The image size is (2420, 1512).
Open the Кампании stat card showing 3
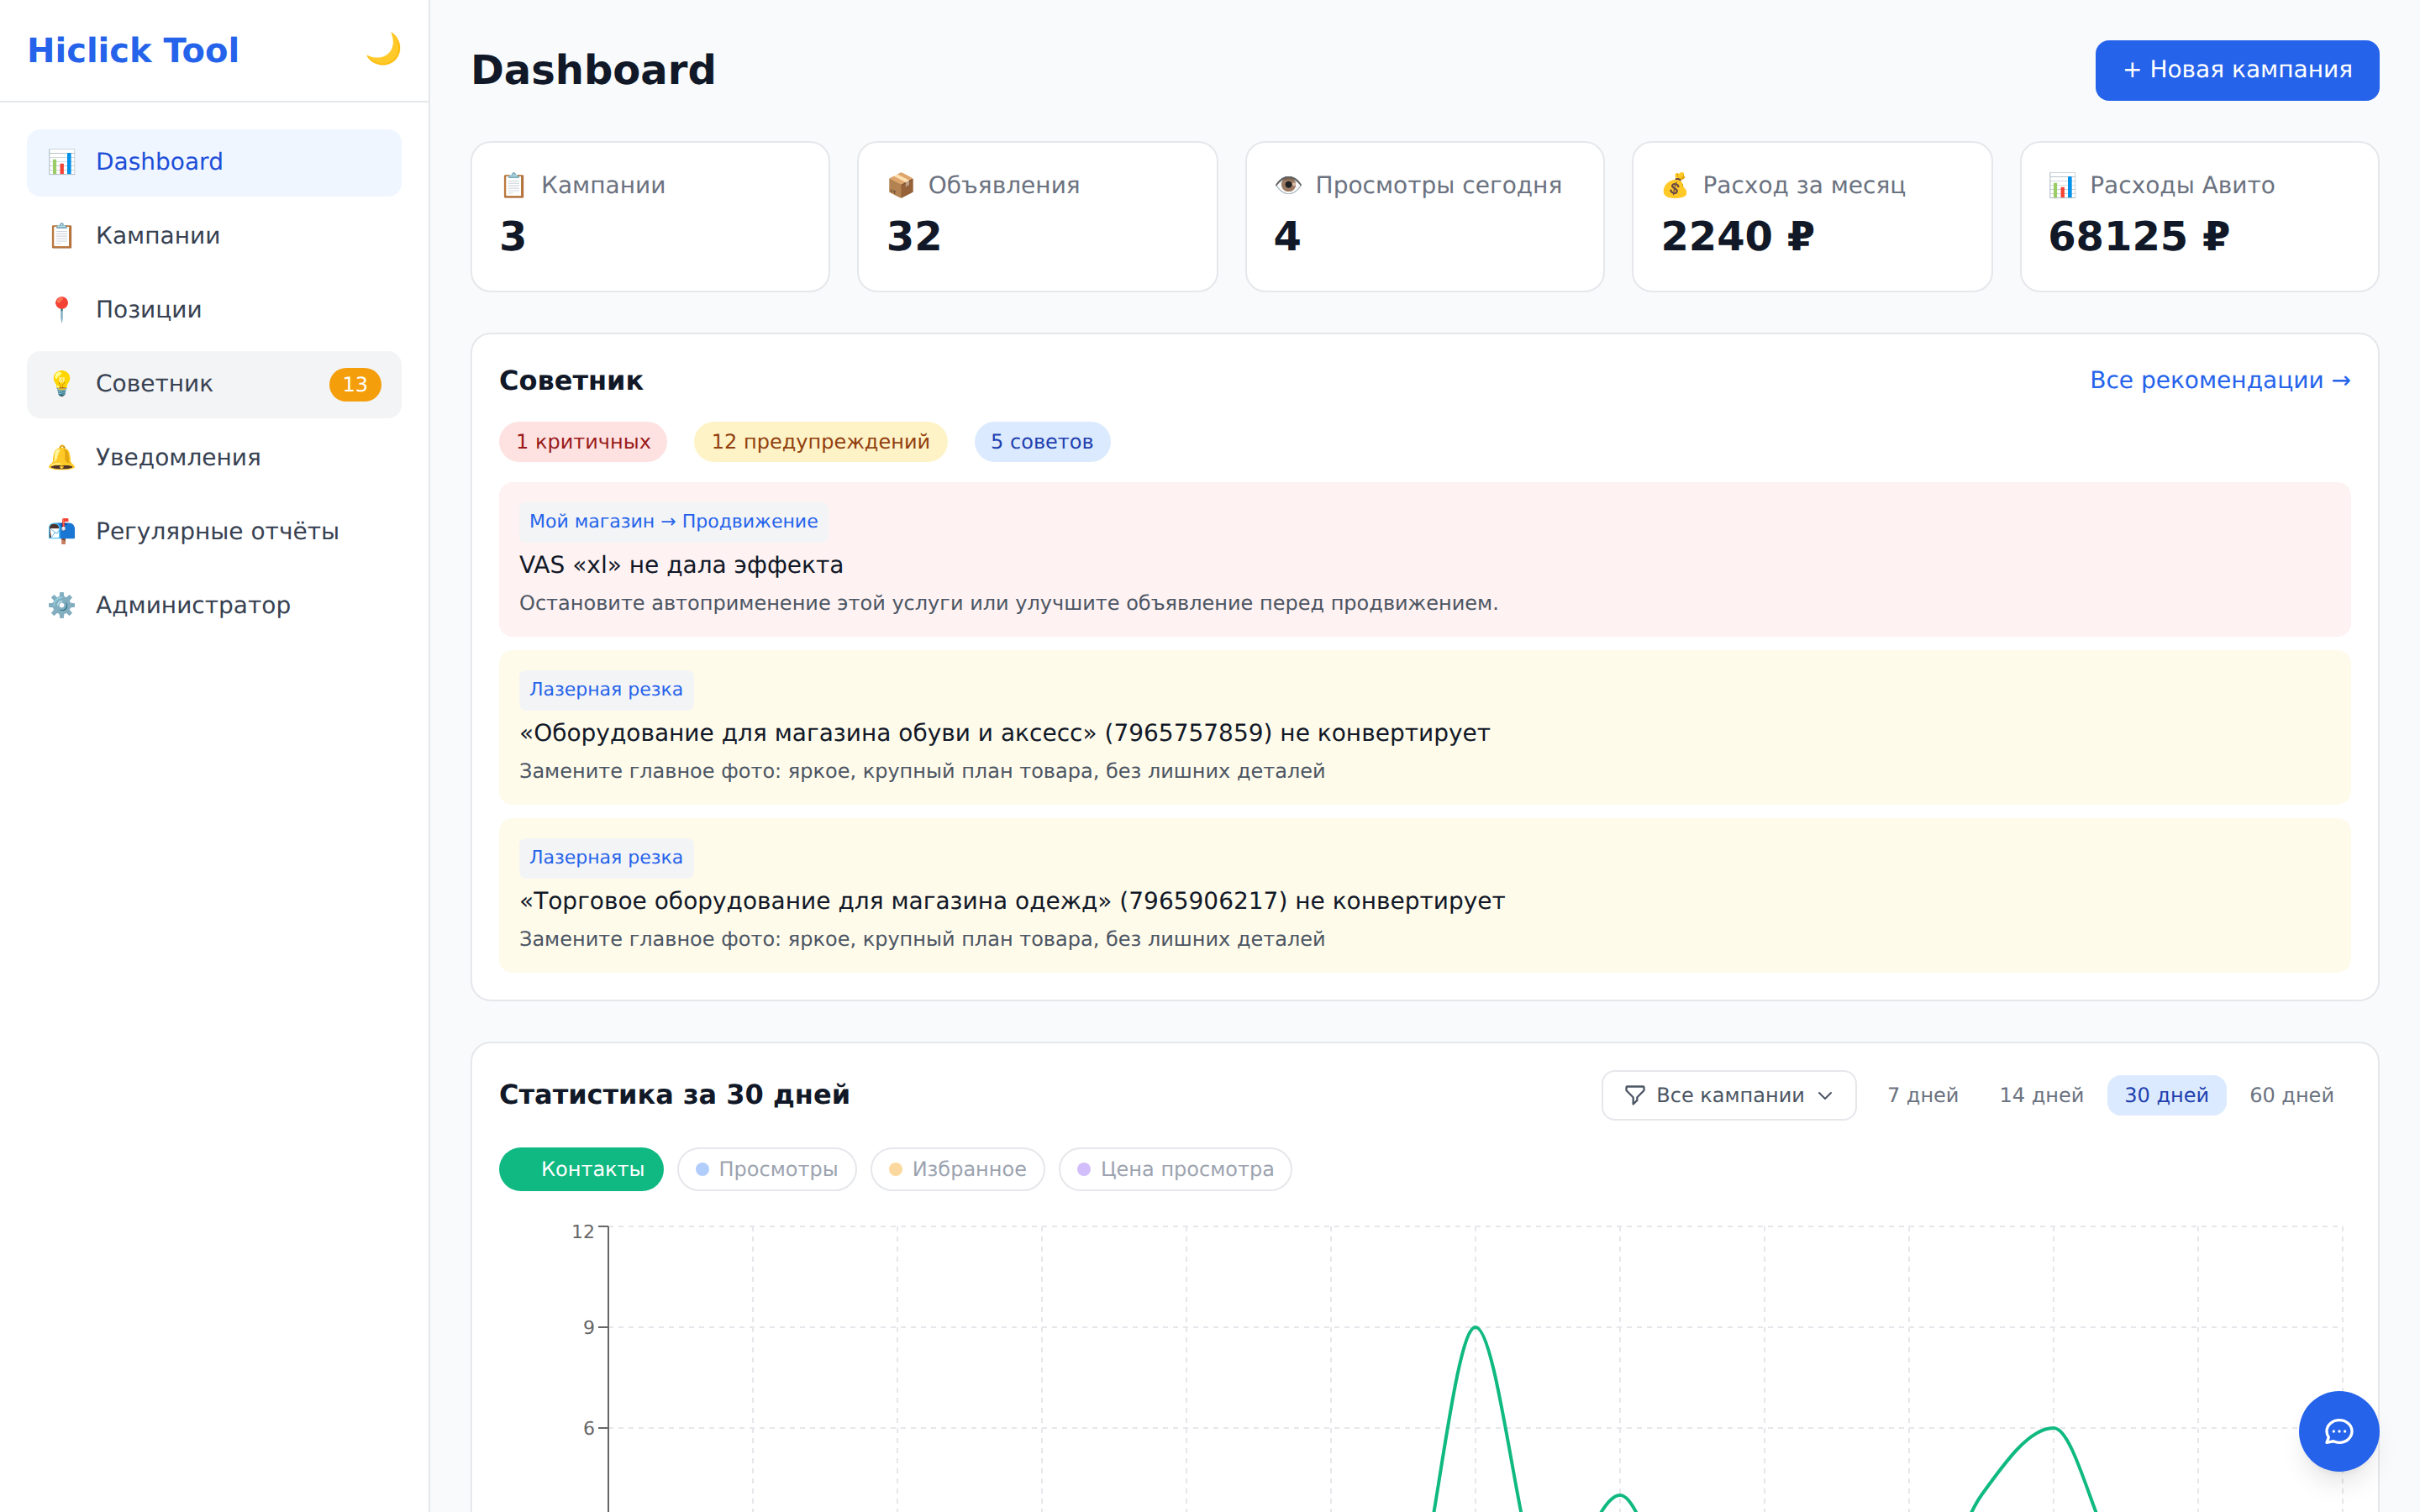[651, 217]
